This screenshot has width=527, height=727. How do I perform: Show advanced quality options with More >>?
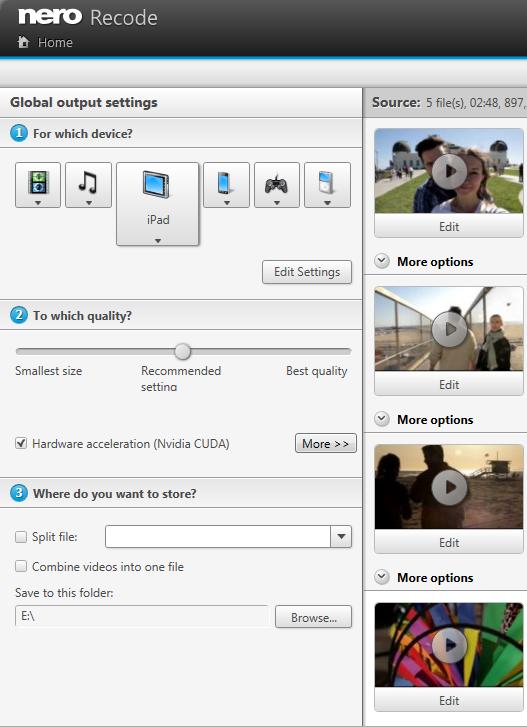(x=325, y=443)
